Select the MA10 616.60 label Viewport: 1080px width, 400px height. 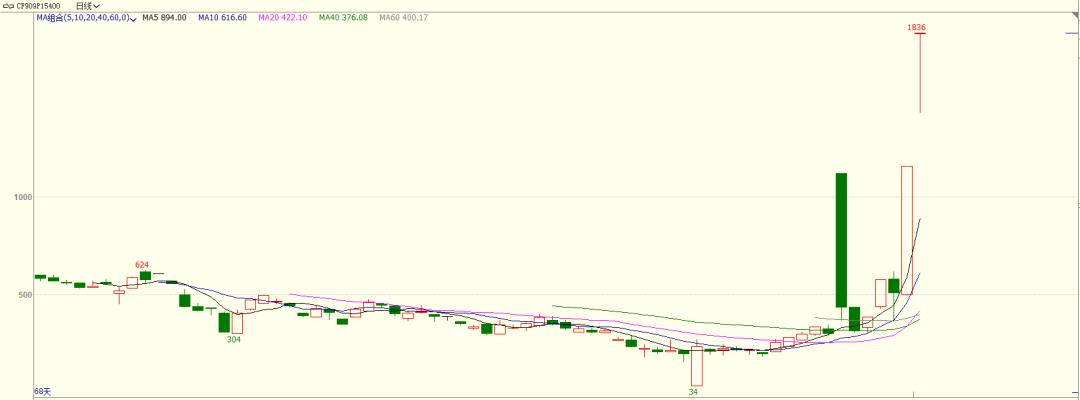coord(222,18)
